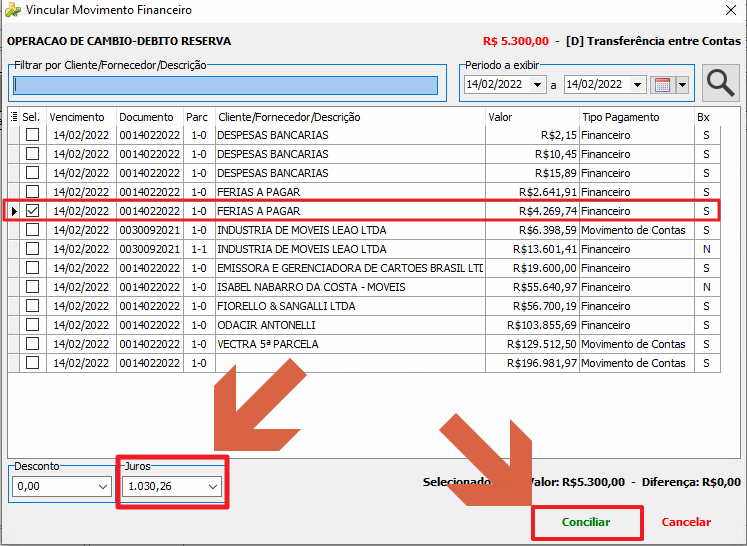Click the cell R$196.981,97

[x=532, y=363]
